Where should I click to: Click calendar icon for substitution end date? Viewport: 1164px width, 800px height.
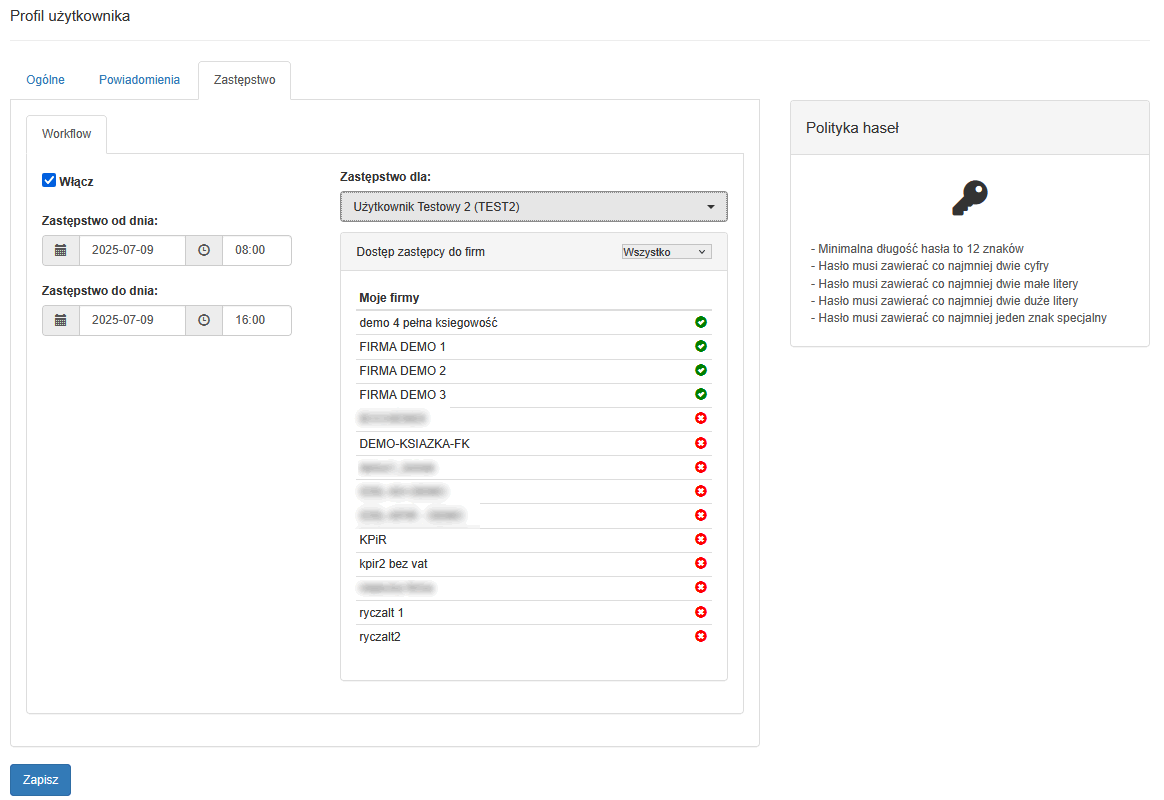61,320
